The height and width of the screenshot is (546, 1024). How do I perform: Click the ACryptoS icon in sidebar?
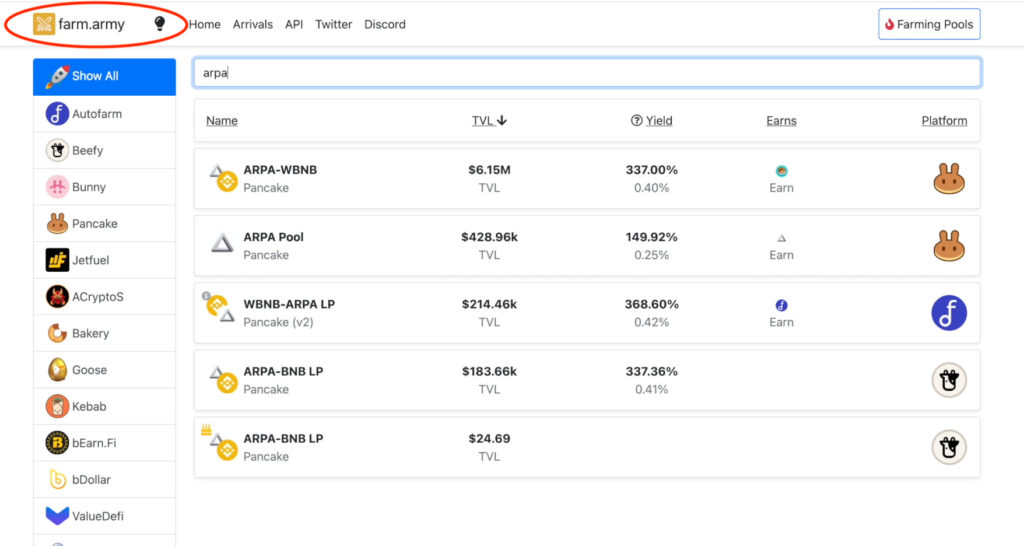(x=57, y=297)
